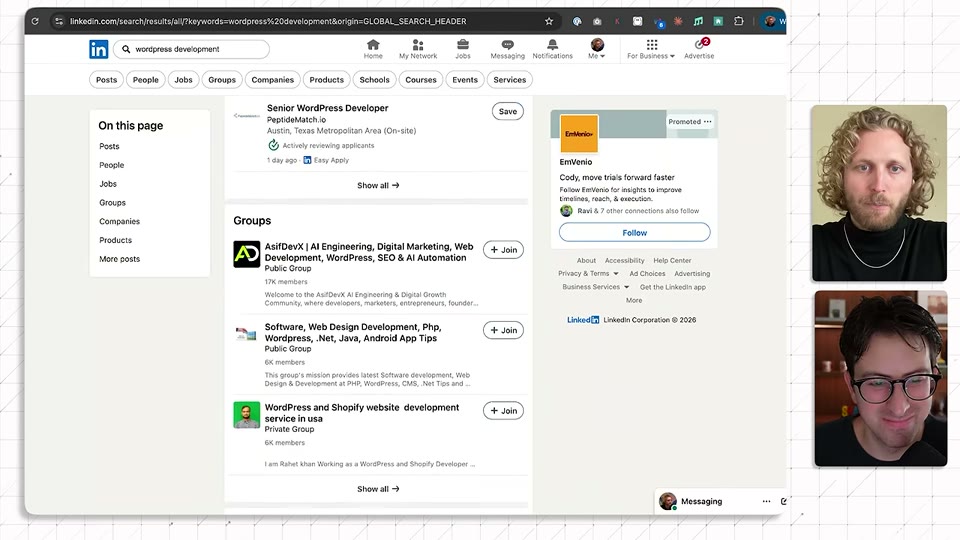Viewport: 960px width, 540px height.
Task: Compose new message from Messaging bar
Action: click(x=783, y=501)
